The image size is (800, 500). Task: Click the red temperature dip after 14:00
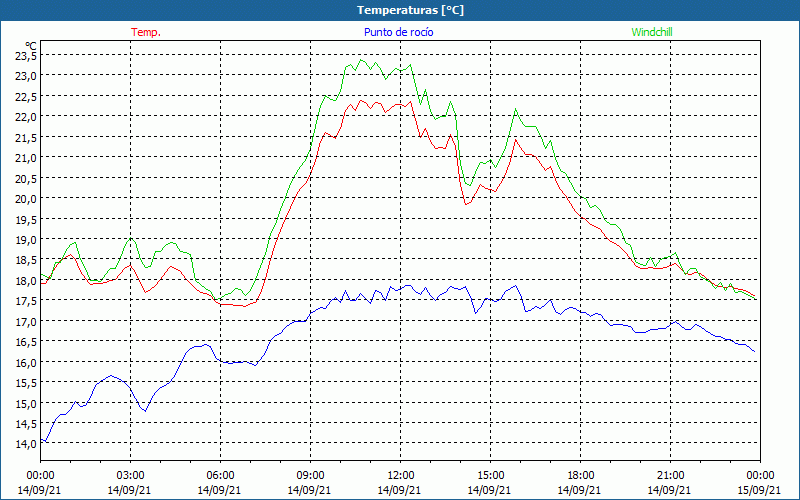(466, 204)
